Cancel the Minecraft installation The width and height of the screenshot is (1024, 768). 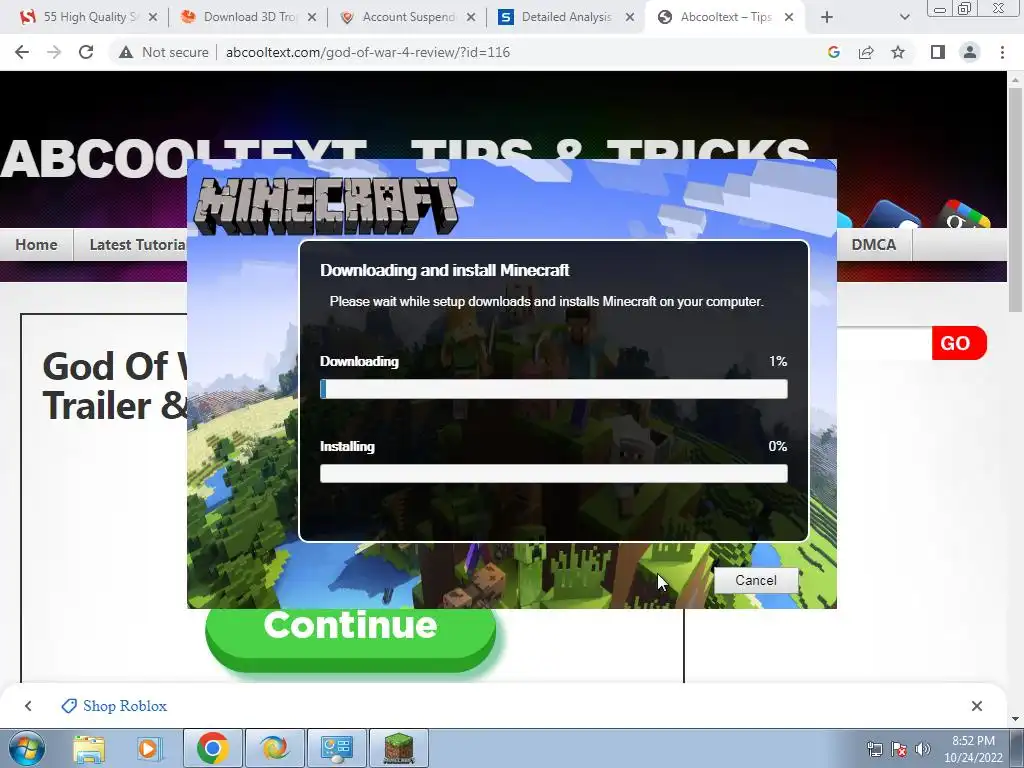pyautogui.click(x=756, y=580)
